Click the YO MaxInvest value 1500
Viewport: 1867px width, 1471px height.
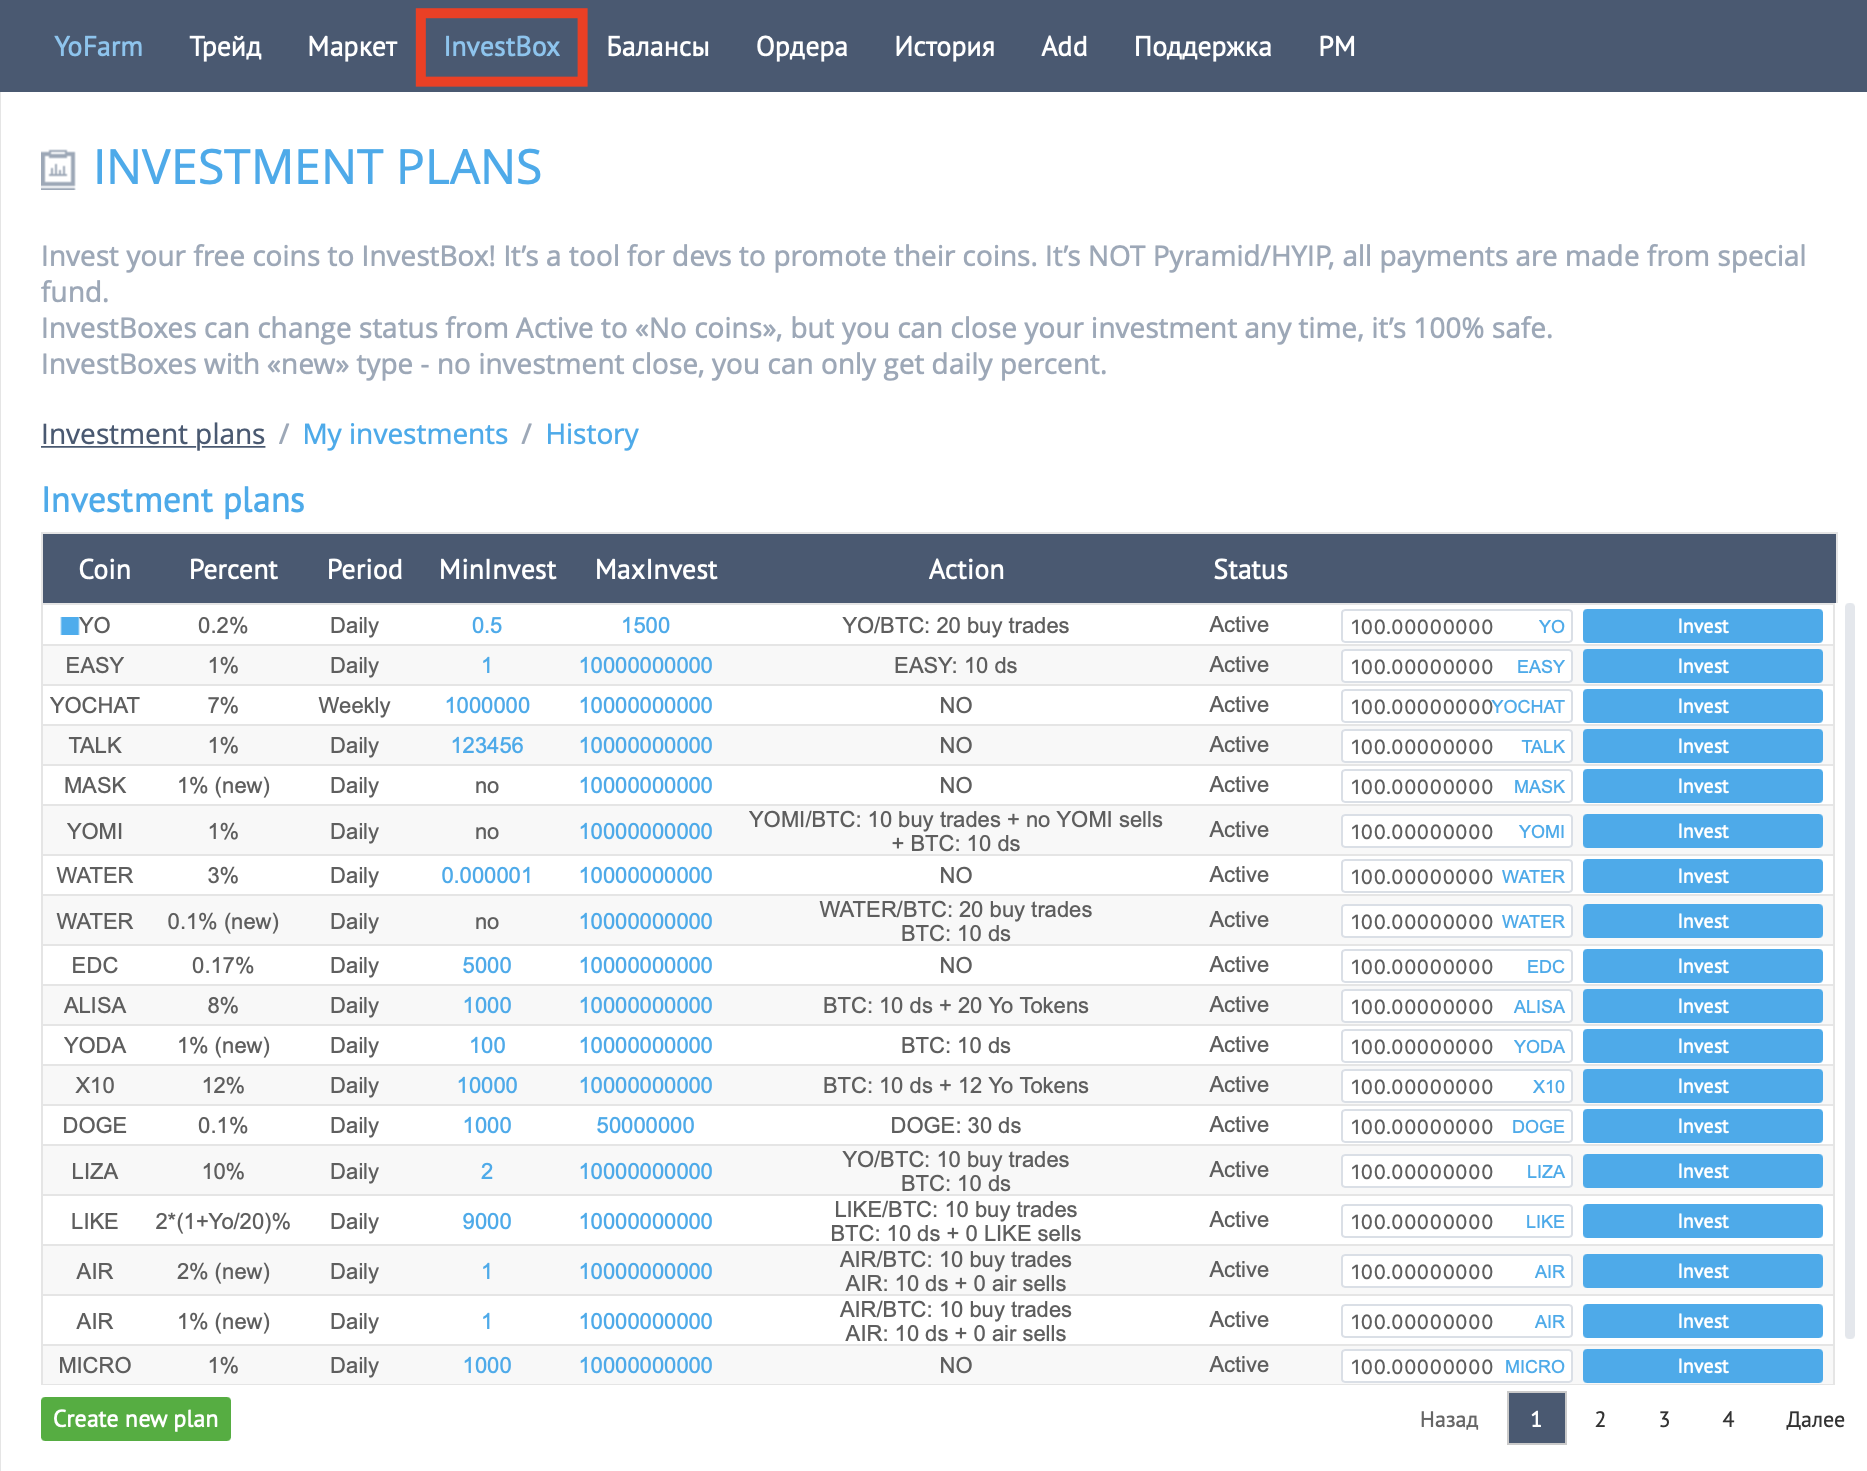646,626
